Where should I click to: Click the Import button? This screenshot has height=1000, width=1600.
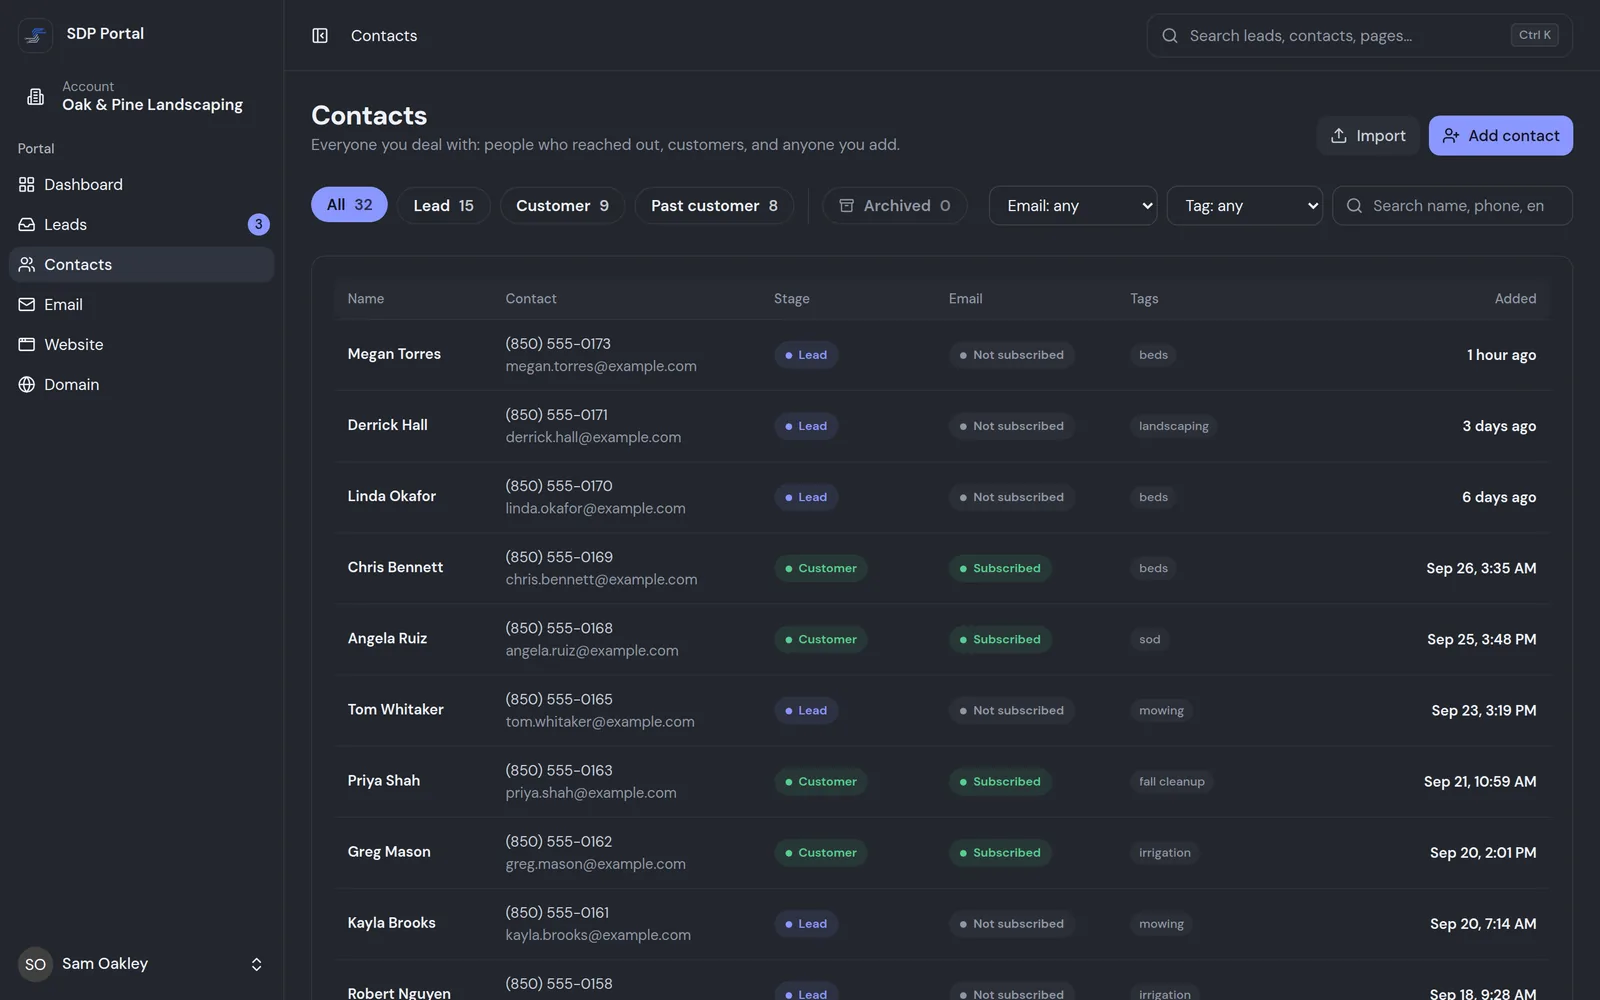point(1368,136)
